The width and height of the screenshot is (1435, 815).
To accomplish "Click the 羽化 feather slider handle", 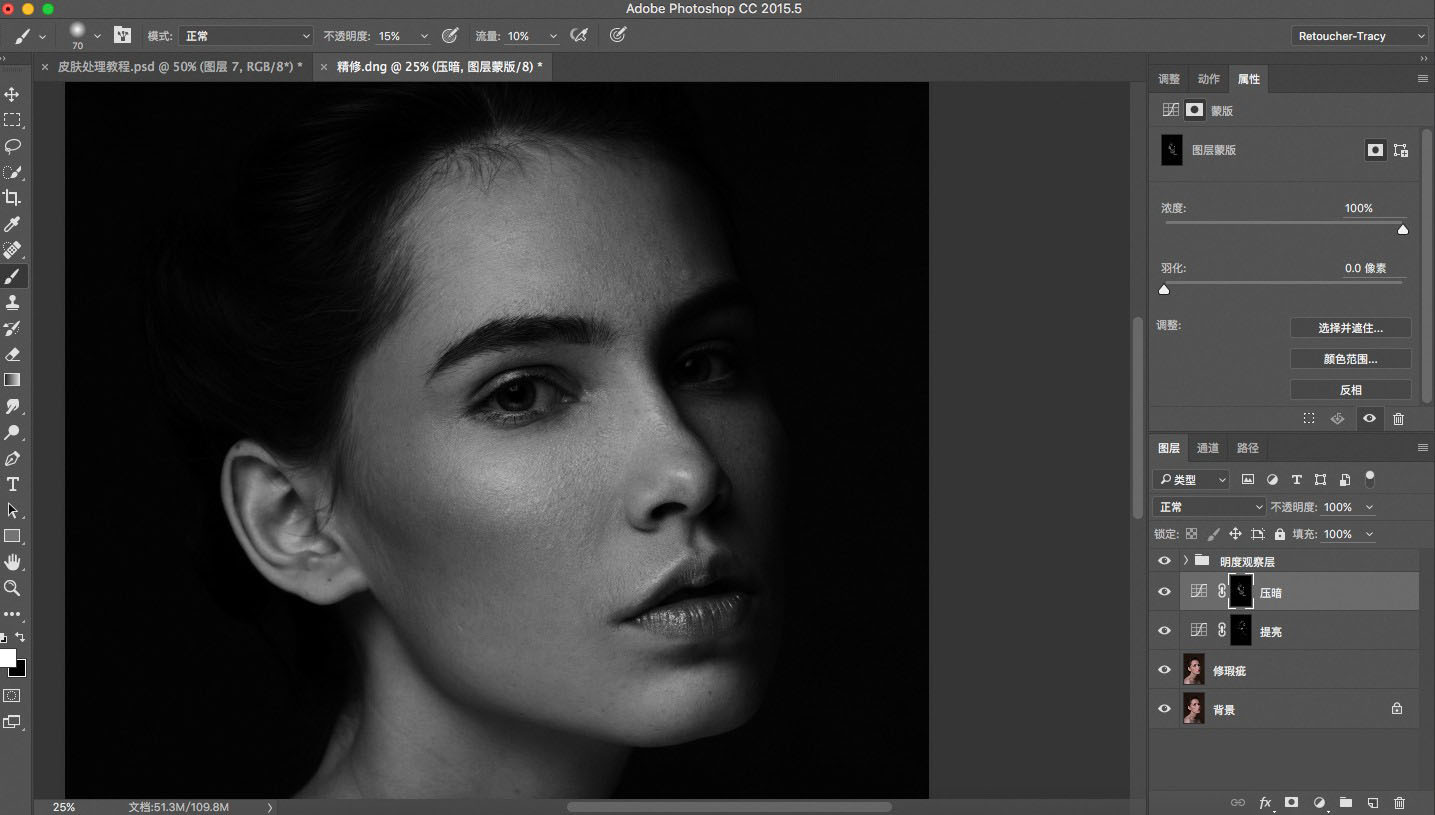I will 1164,289.
